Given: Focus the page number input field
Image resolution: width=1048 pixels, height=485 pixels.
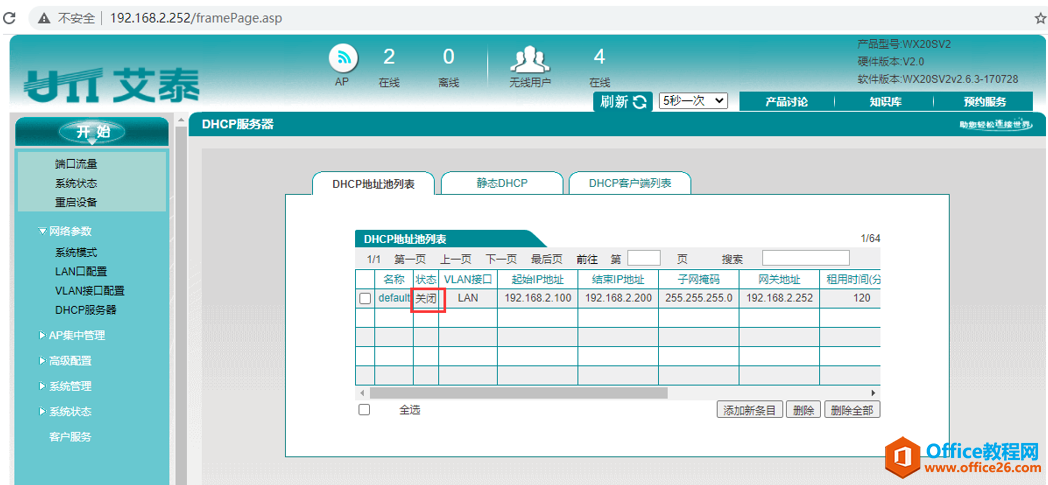Looking at the screenshot, I should click(644, 258).
